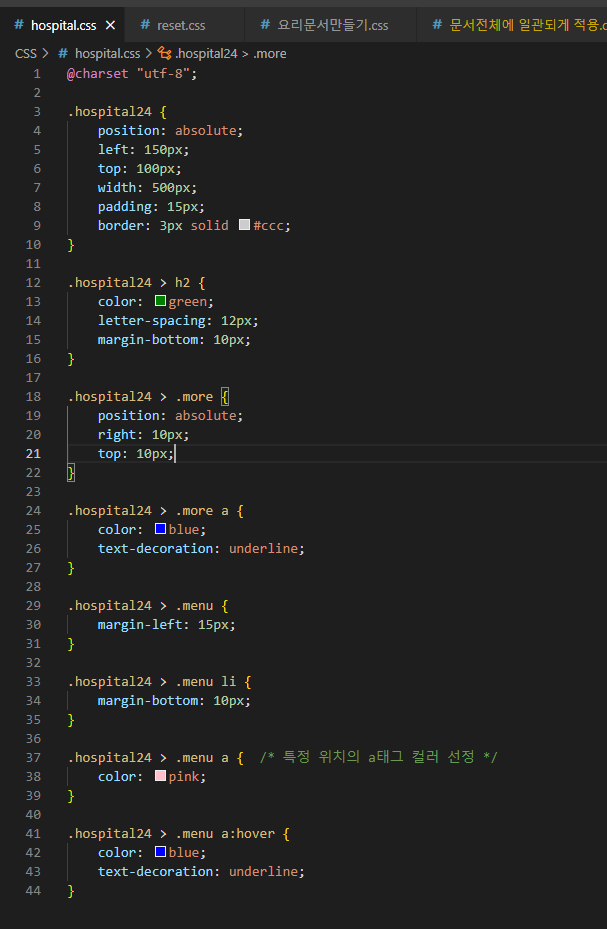Viewport: 607px width, 929px height.
Task: Click line number 21 in the gutter
Action: [34, 453]
